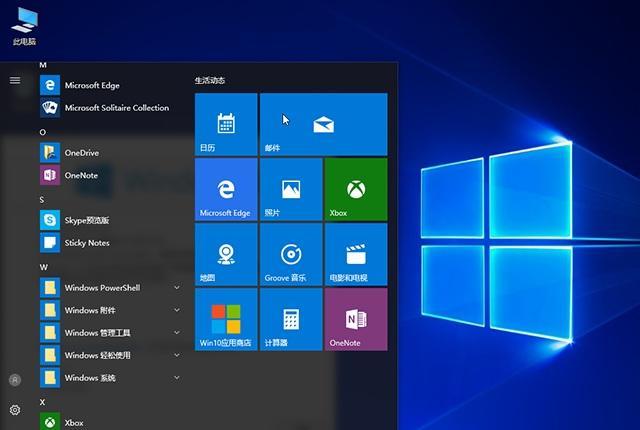The width and height of the screenshot is (640, 430).
Task: Open the Maps (地图) tile
Action: pos(226,254)
